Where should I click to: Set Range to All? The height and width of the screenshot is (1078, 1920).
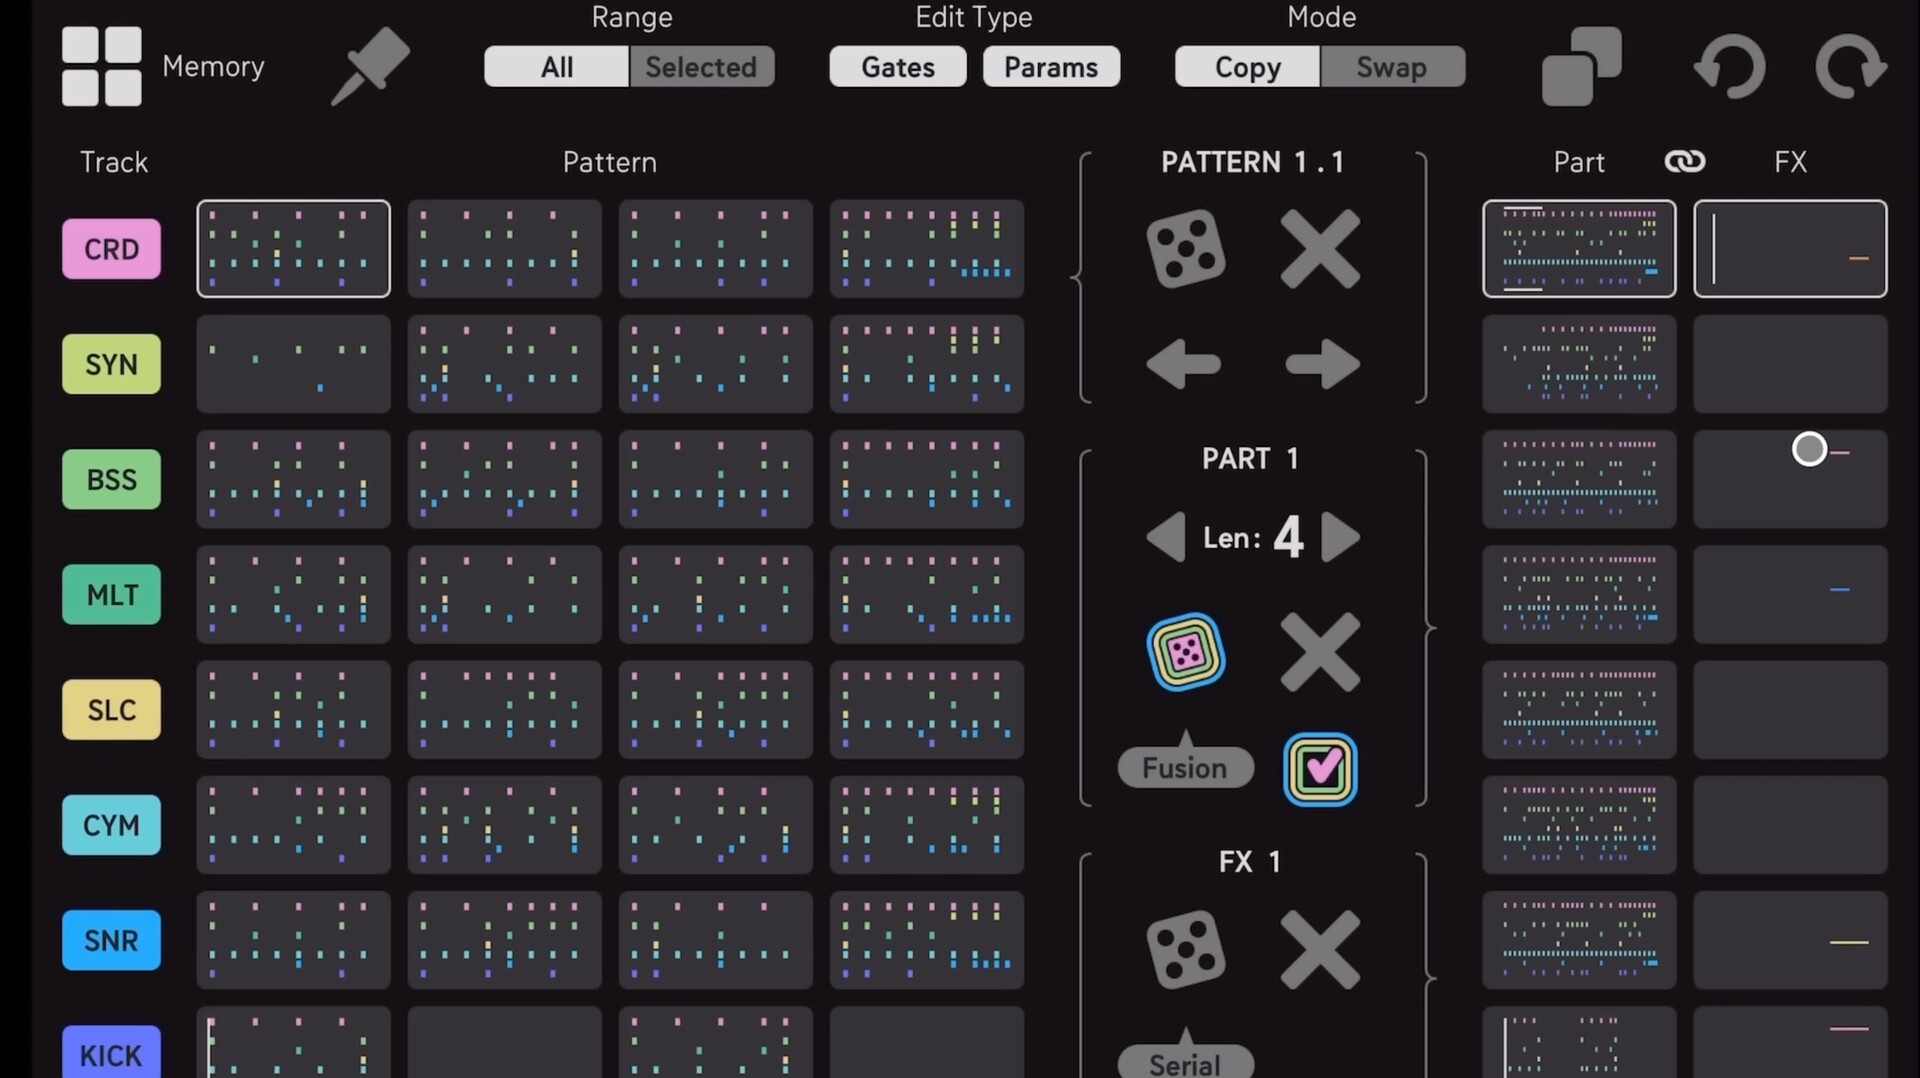coord(557,67)
